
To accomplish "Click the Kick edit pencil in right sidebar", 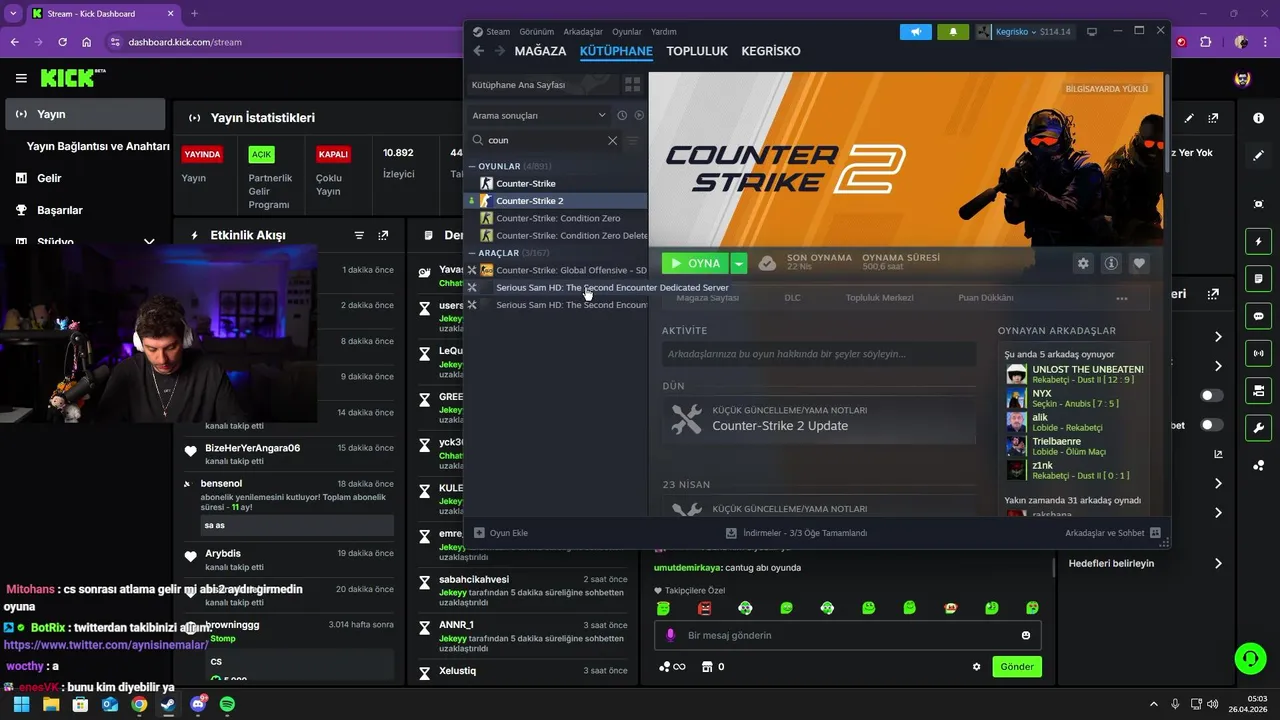I will click(x=1258, y=156).
